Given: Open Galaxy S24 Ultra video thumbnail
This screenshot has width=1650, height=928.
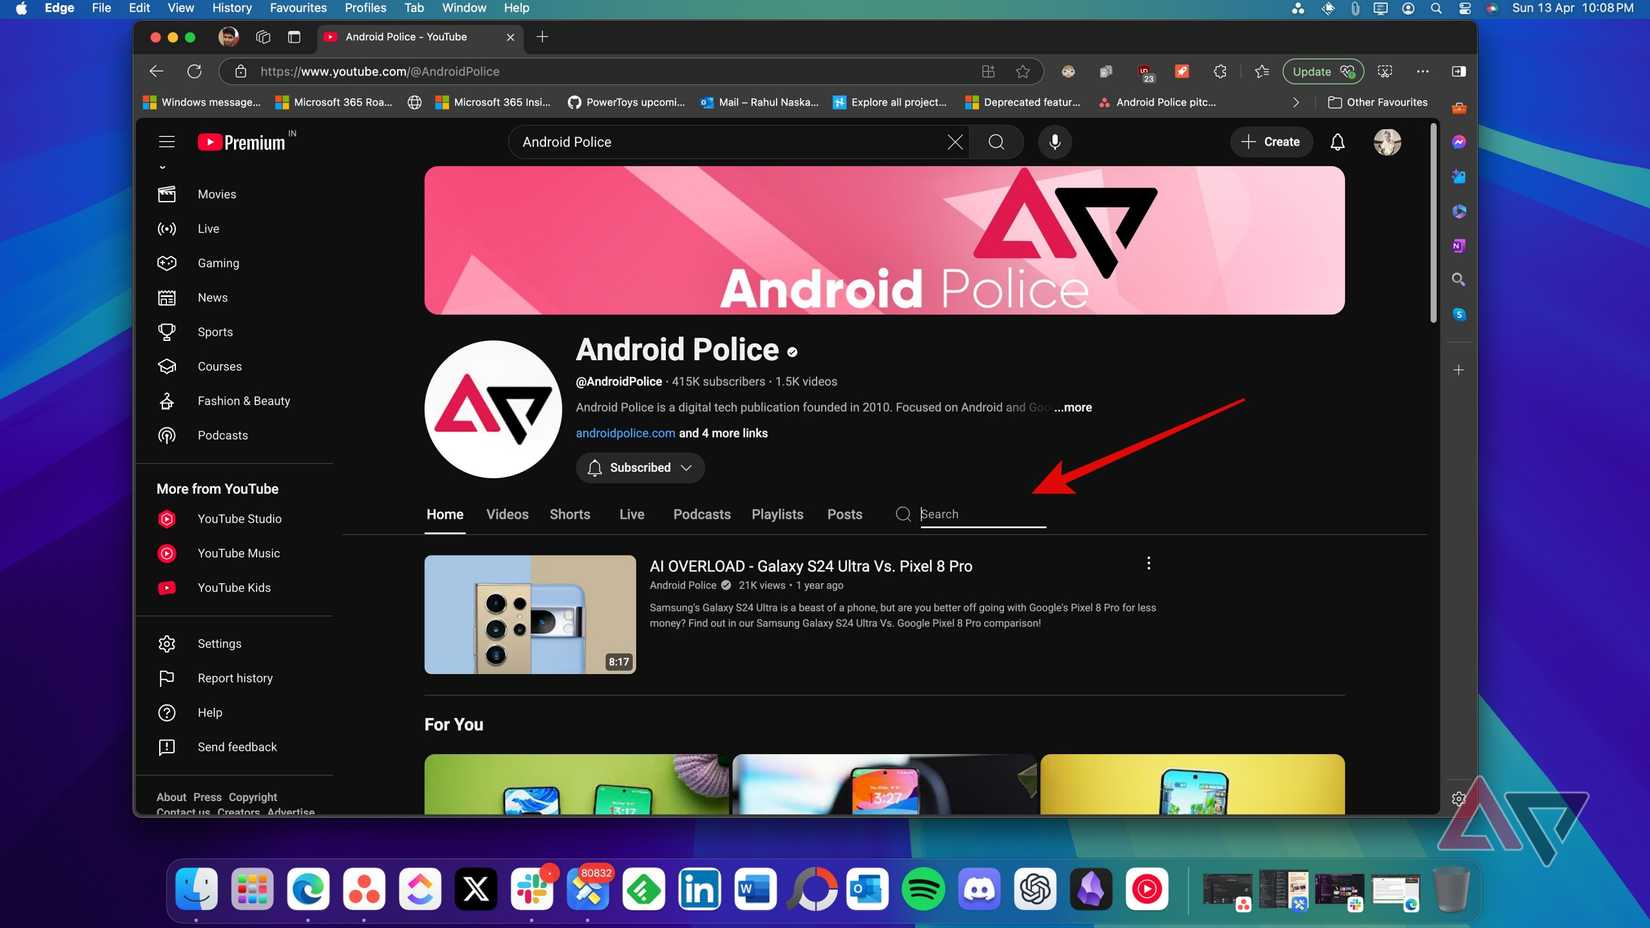Looking at the screenshot, I should point(530,614).
